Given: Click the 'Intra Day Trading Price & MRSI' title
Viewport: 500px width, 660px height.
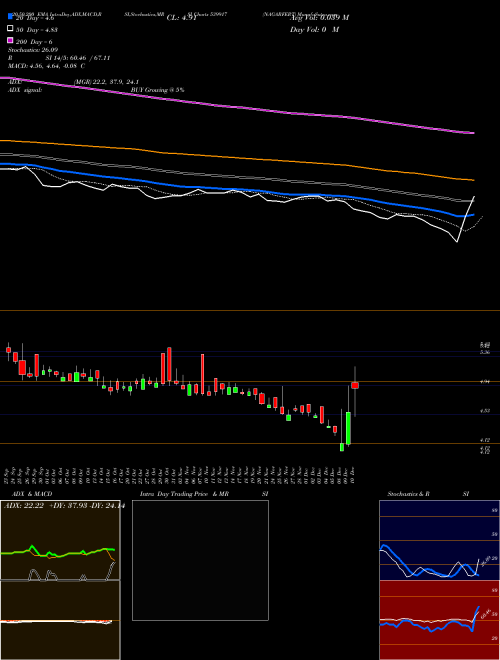Looking at the screenshot, I should [x=204, y=494].
